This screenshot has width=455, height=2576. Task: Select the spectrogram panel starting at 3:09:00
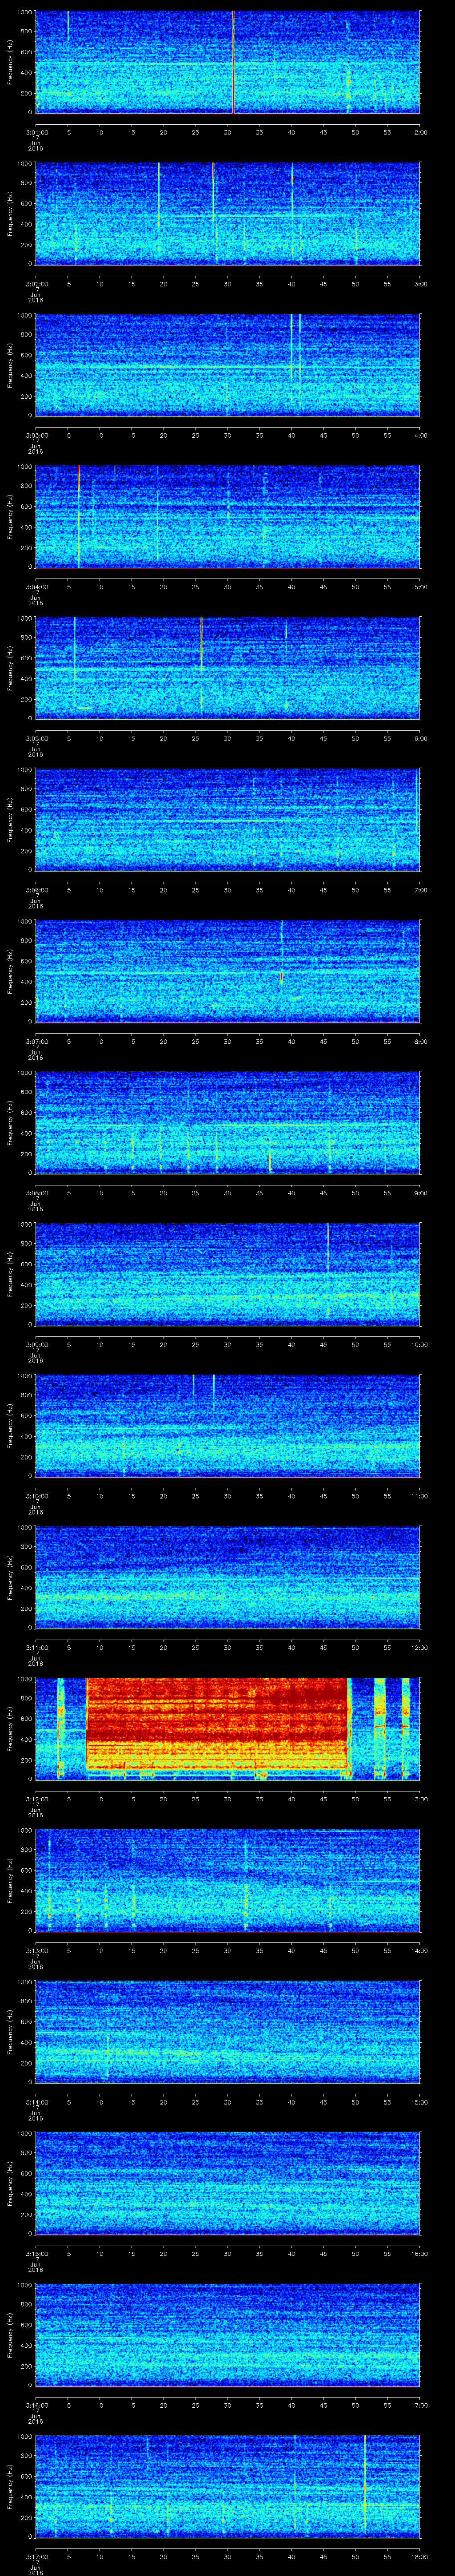(x=228, y=1274)
